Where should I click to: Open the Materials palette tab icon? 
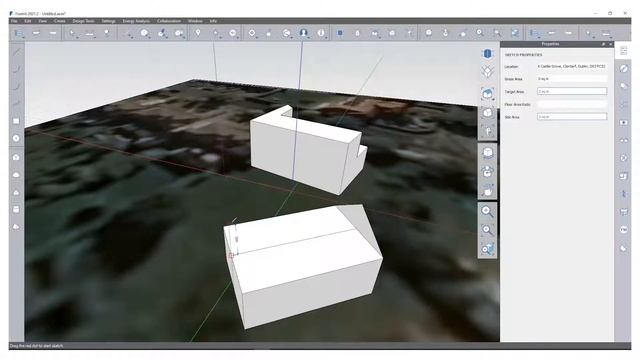click(623, 69)
